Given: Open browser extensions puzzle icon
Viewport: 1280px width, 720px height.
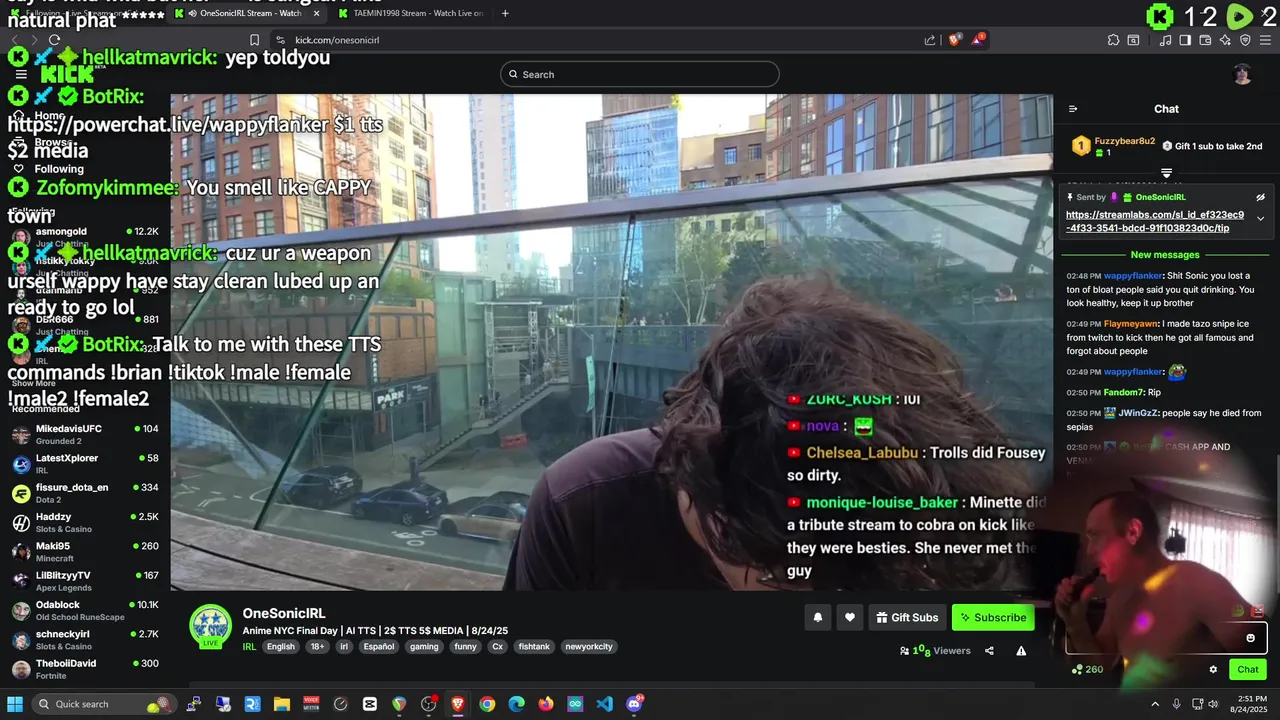Looking at the screenshot, I should [1113, 40].
